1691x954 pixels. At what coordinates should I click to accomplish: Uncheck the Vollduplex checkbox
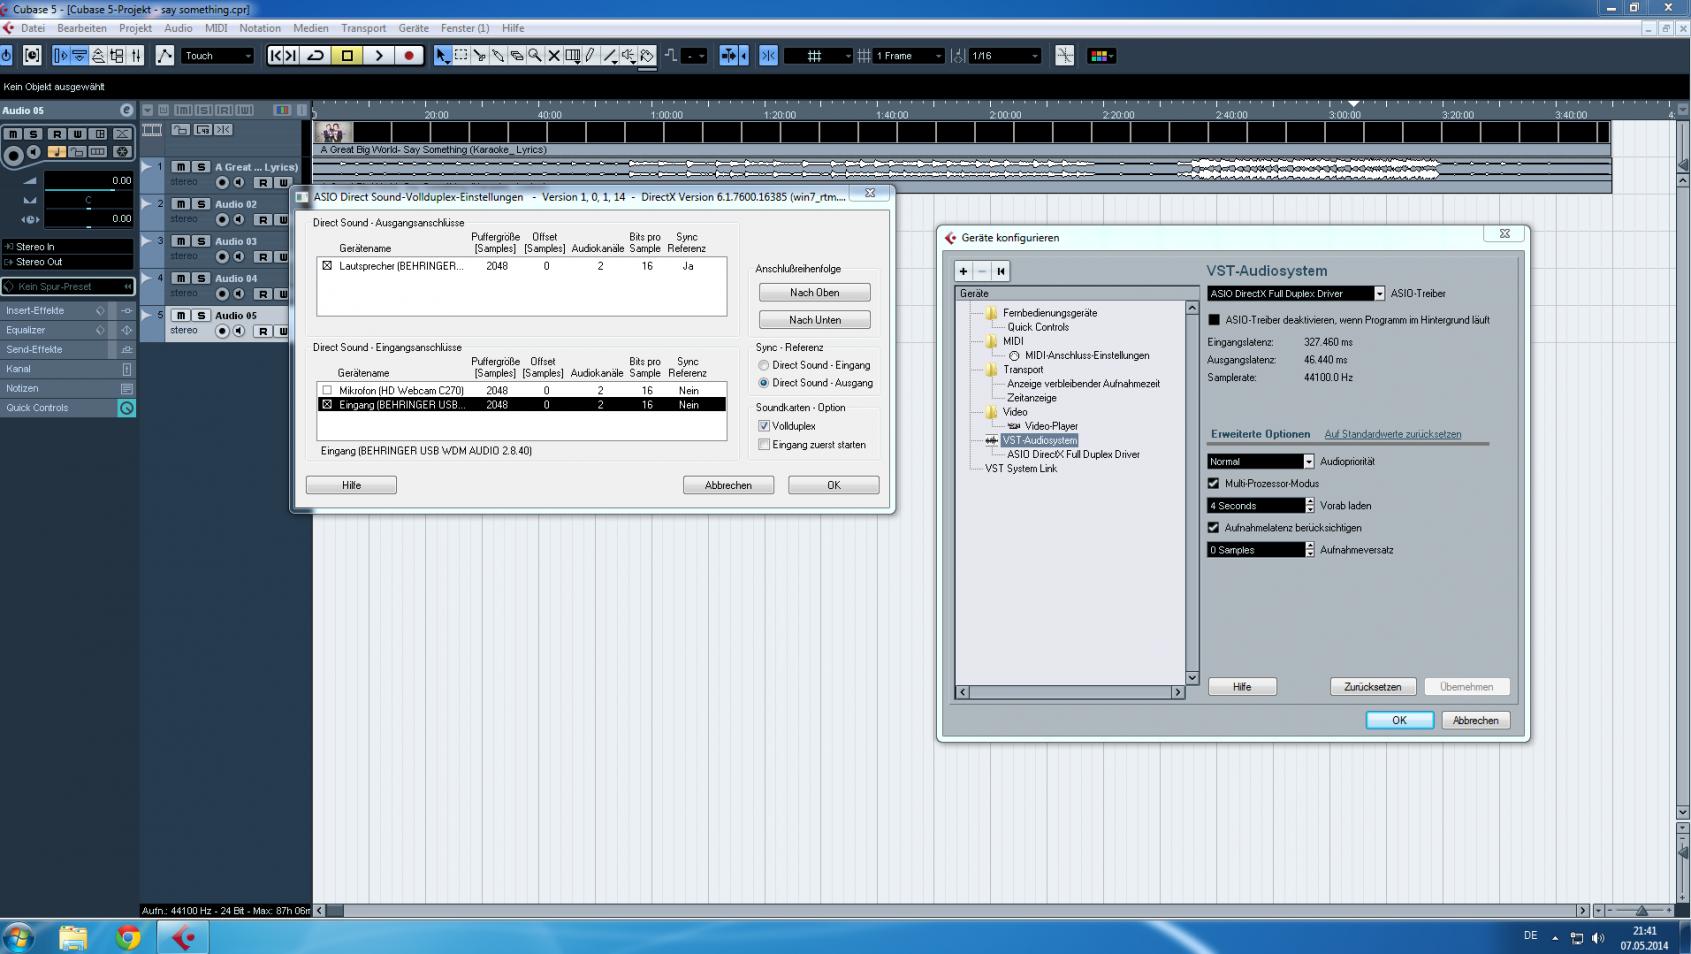click(x=764, y=426)
